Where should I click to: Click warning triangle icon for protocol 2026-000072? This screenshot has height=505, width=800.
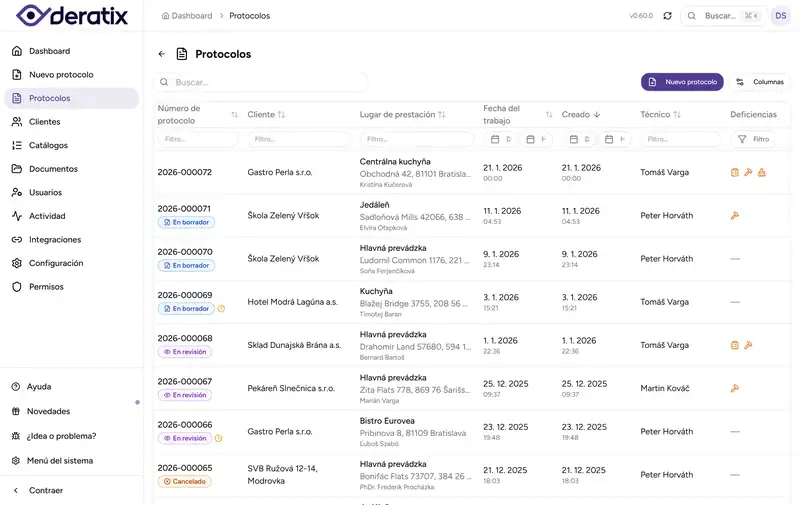click(x=761, y=173)
